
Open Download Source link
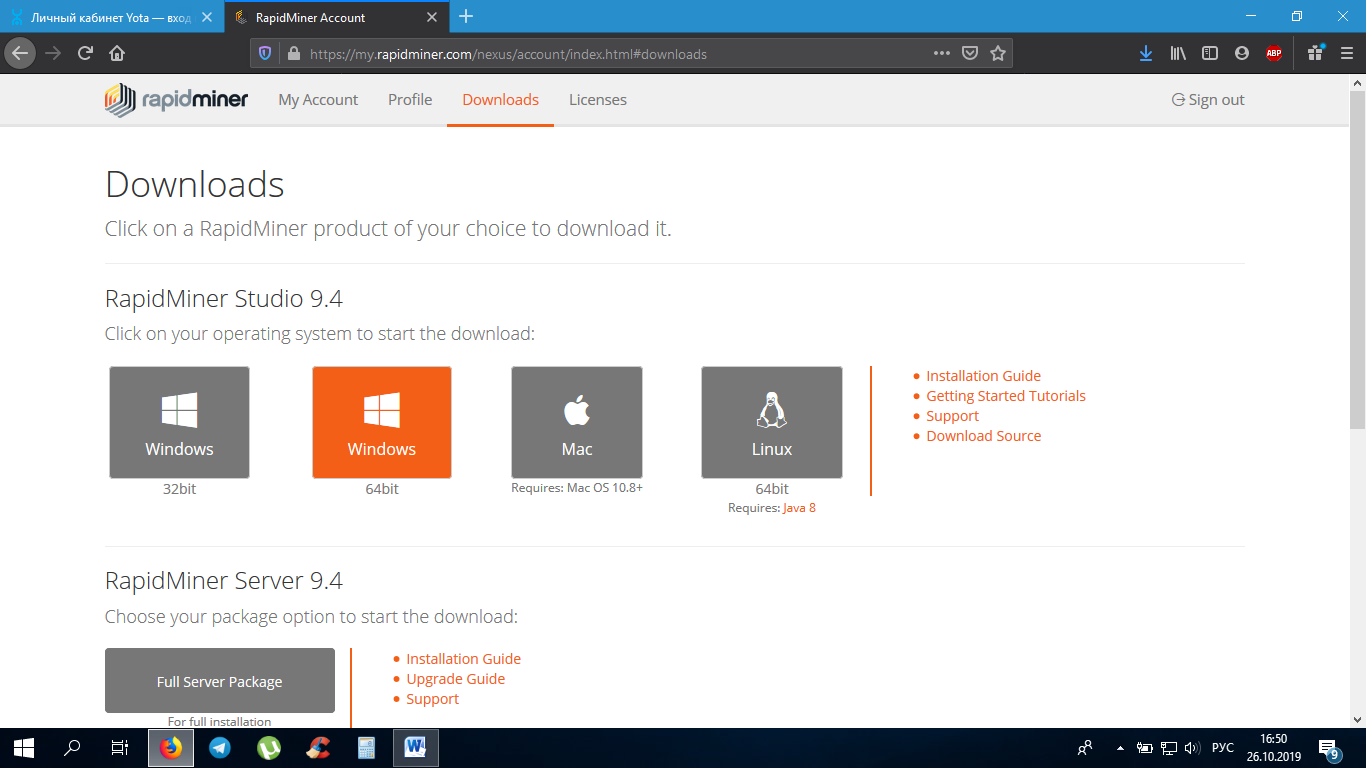983,436
